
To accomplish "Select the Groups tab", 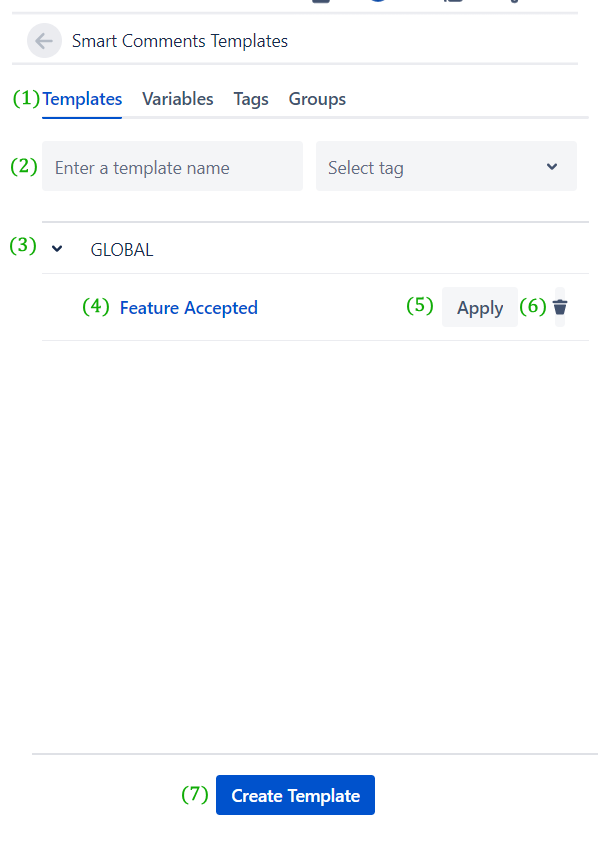I will pos(317,99).
